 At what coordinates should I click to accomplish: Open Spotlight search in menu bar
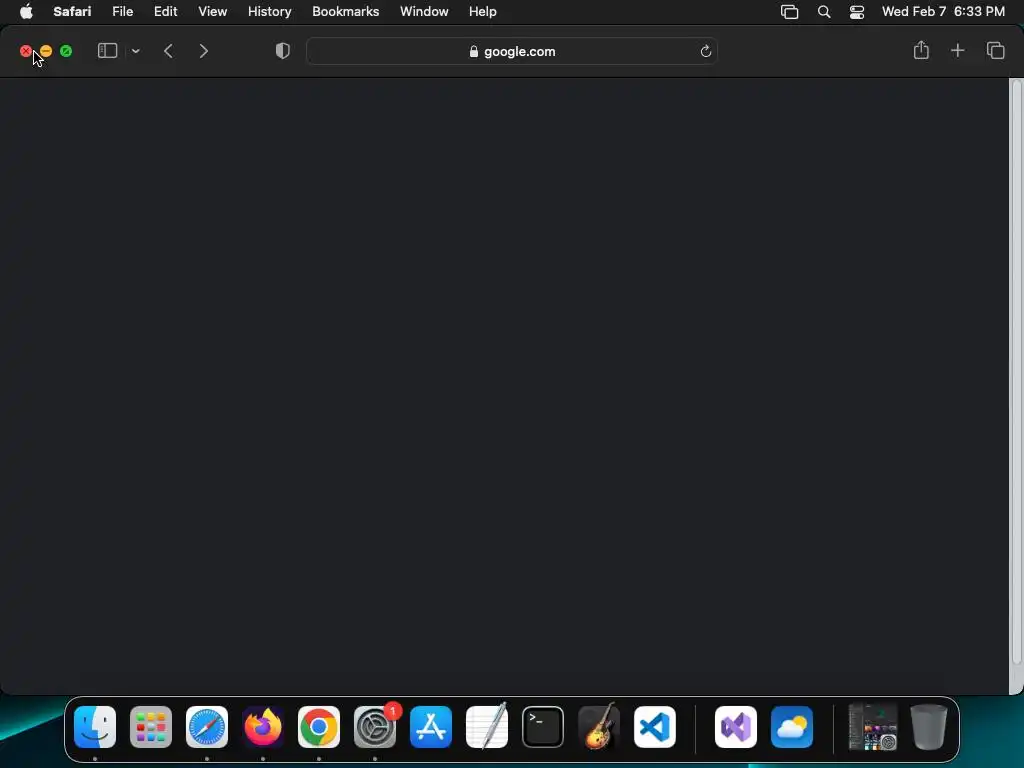pos(824,12)
